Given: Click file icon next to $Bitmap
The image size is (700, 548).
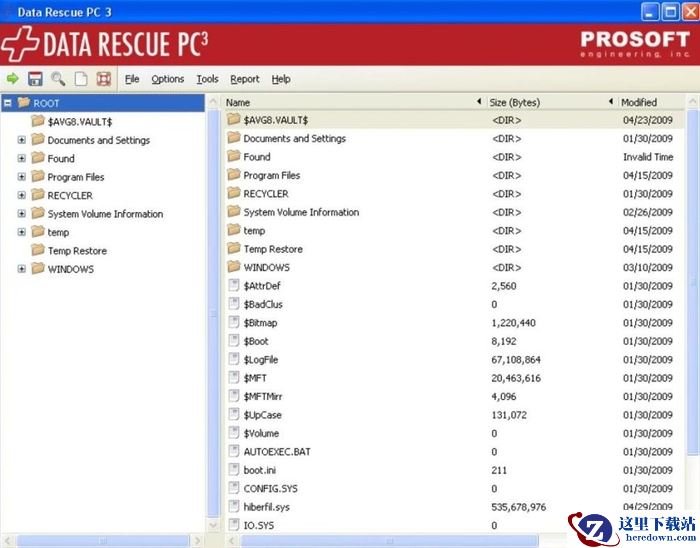Looking at the screenshot, I should pos(233,322).
